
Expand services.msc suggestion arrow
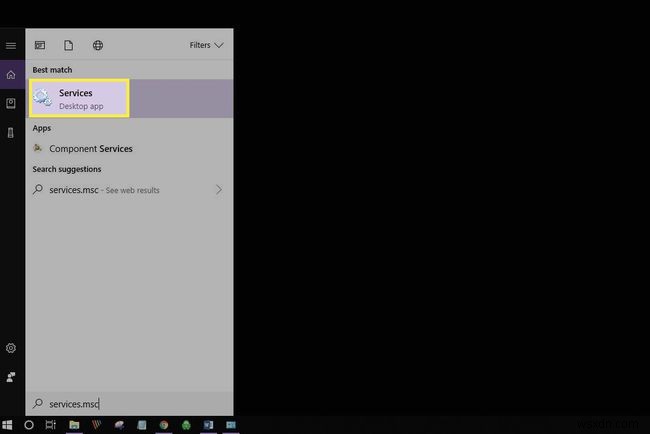(x=219, y=190)
